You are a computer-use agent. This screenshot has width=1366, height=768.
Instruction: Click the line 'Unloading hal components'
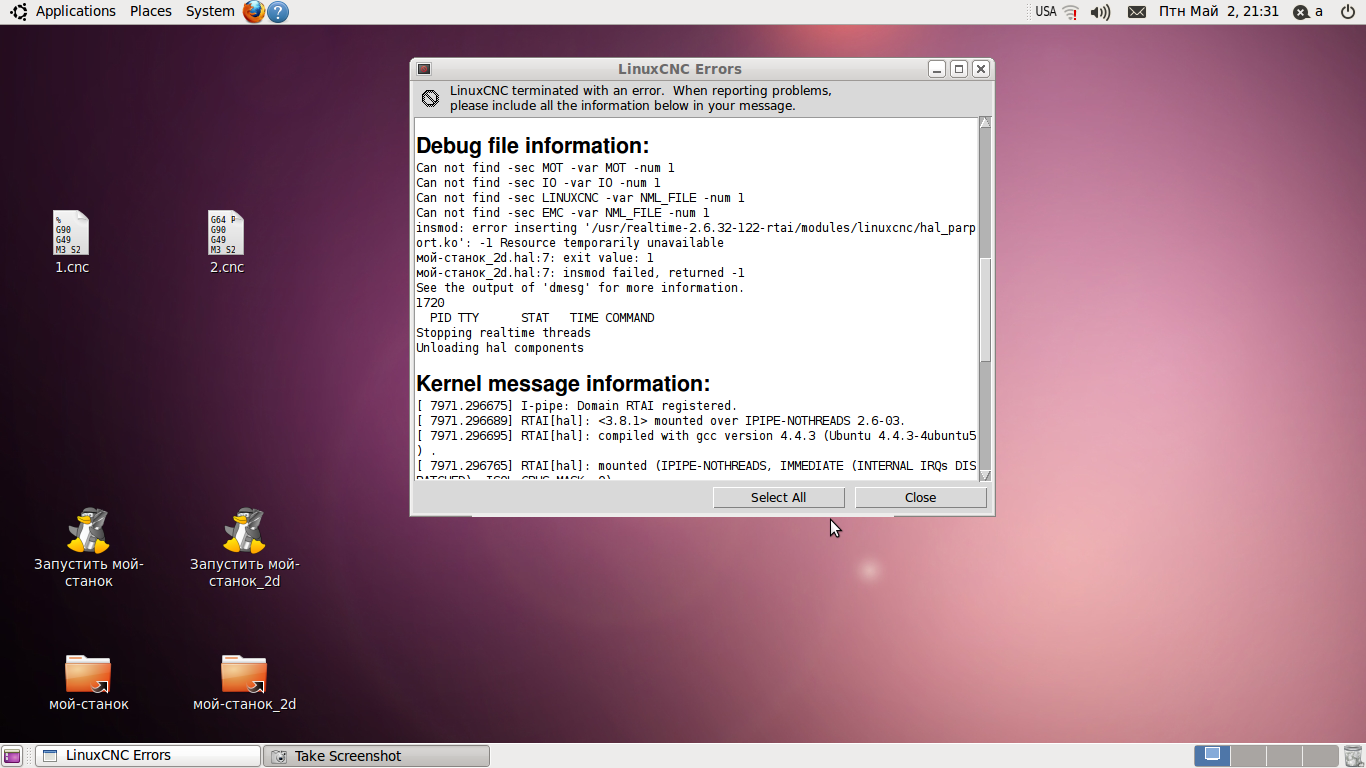click(x=500, y=348)
